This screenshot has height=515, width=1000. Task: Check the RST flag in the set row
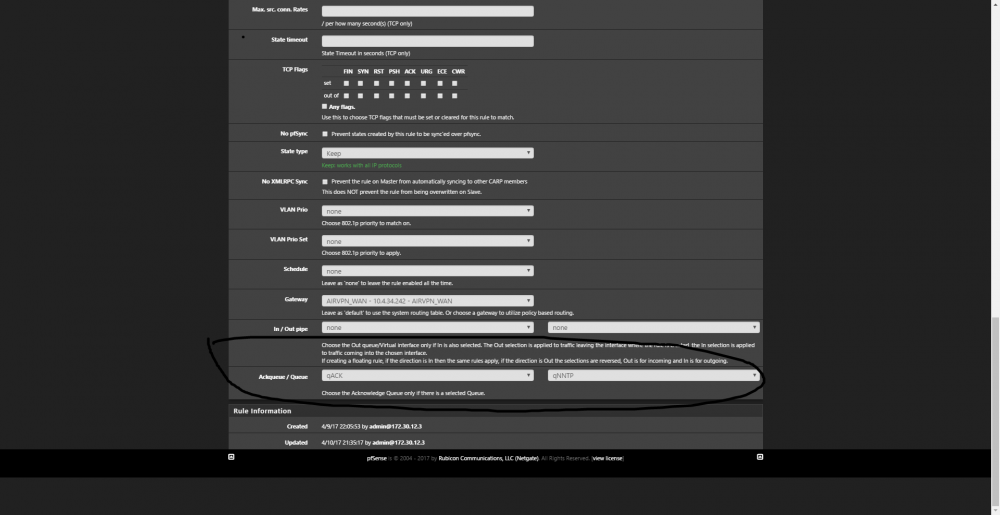click(x=376, y=83)
